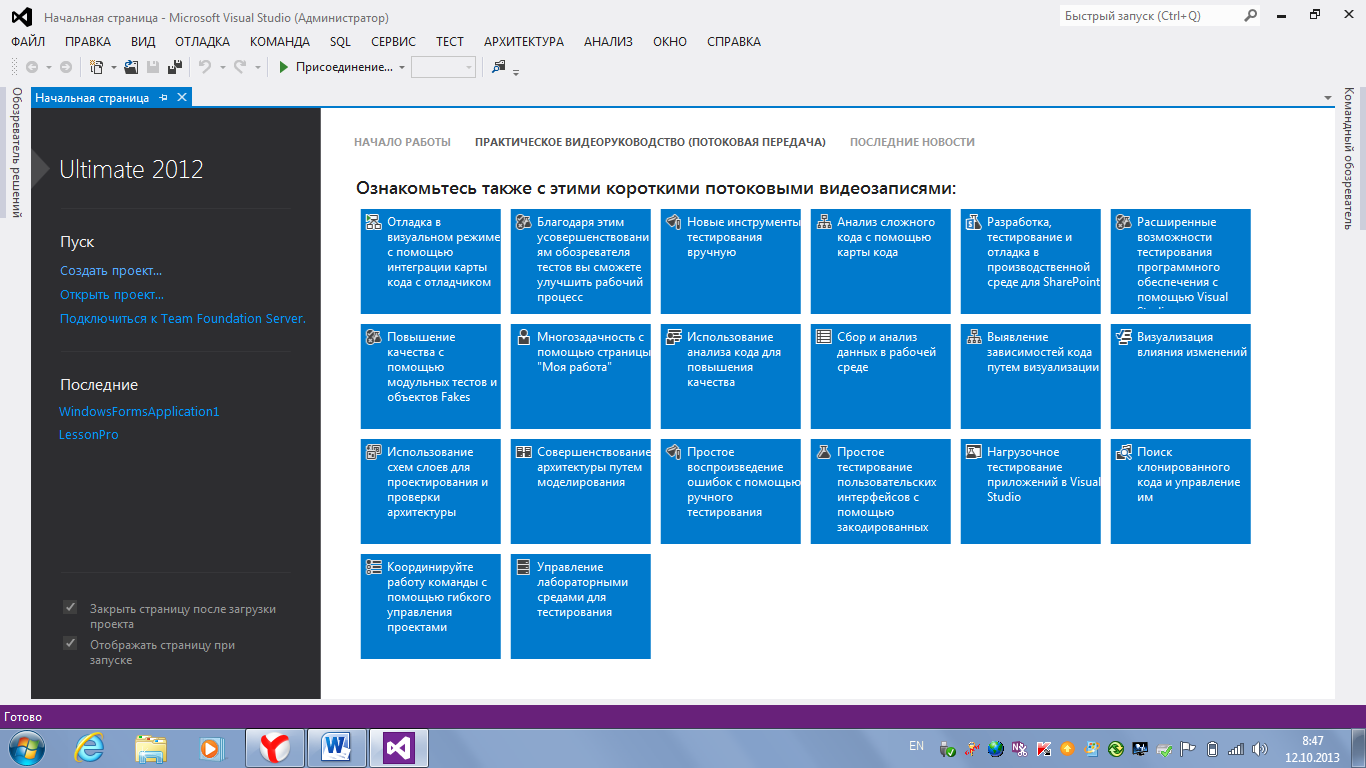
Task: Click icon on Совершенствование архитектуры tile
Action: [523, 452]
